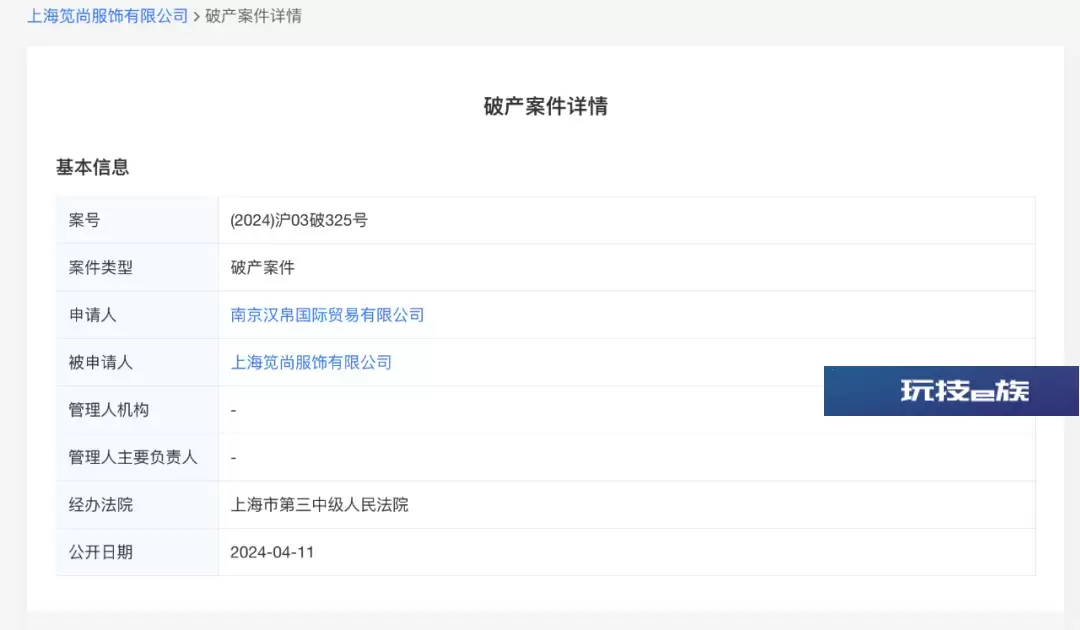Select case number (2024)沪03破325号

coord(299,220)
